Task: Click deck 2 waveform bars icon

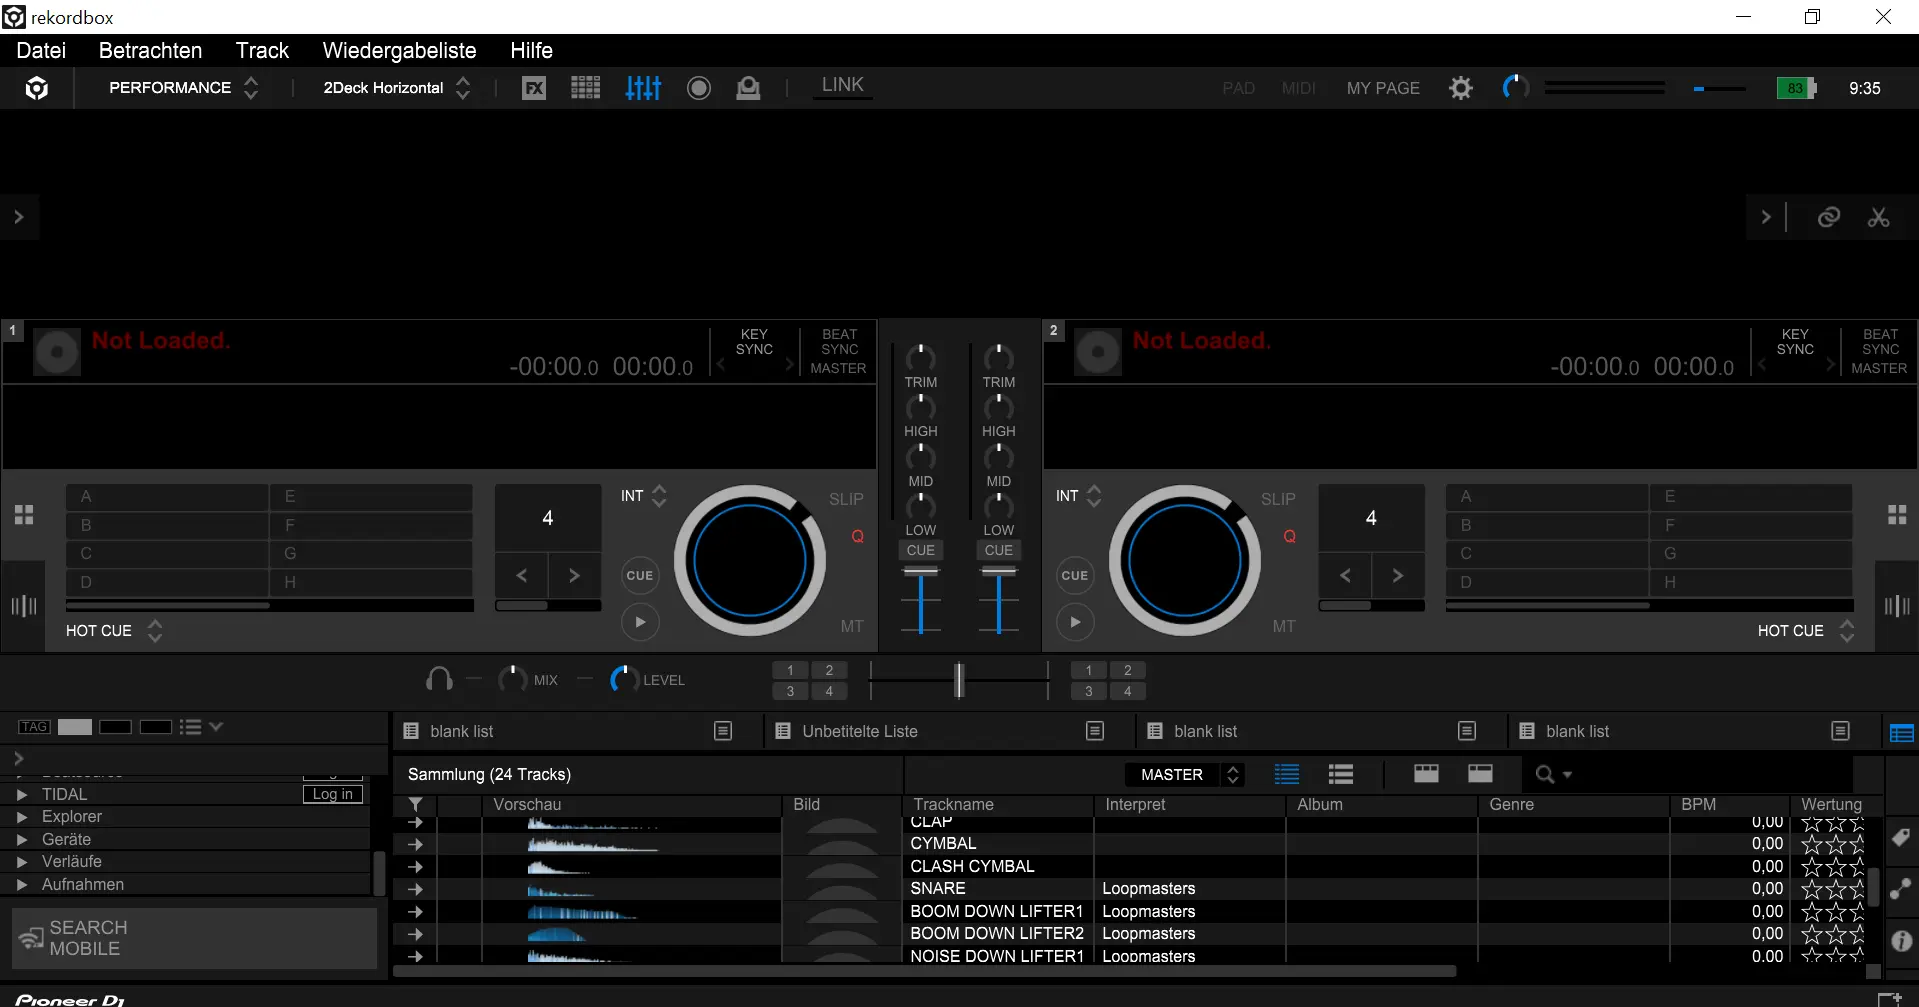Action: click(1897, 606)
